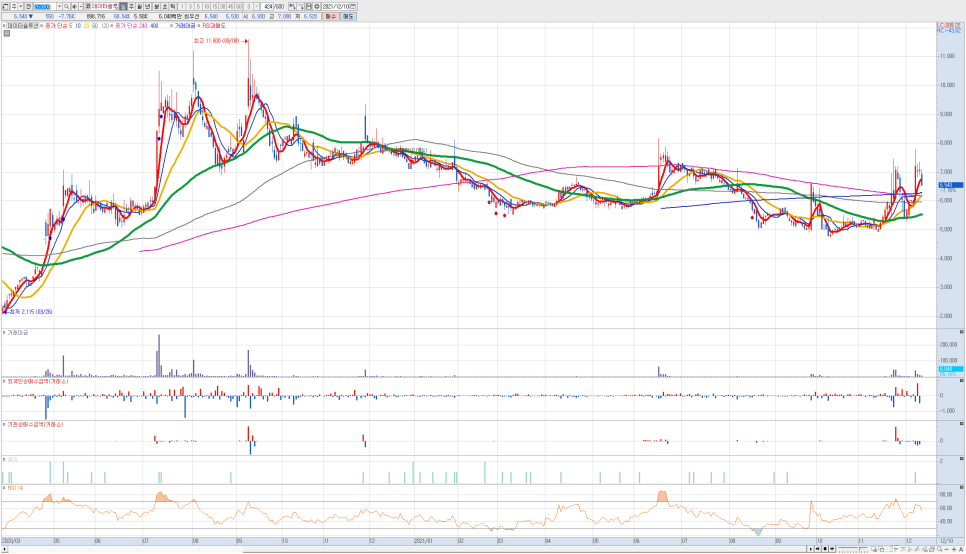Select the minute (분) period button
This screenshot has width=966, height=554.
coord(156,6)
